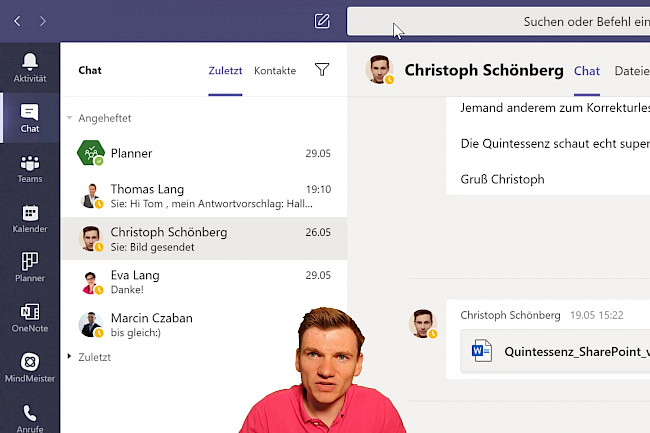The width and height of the screenshot is (650, 433).
Task: Click the 26.05 date on Christoph Schönberg
Action: (x=318, y=232)
